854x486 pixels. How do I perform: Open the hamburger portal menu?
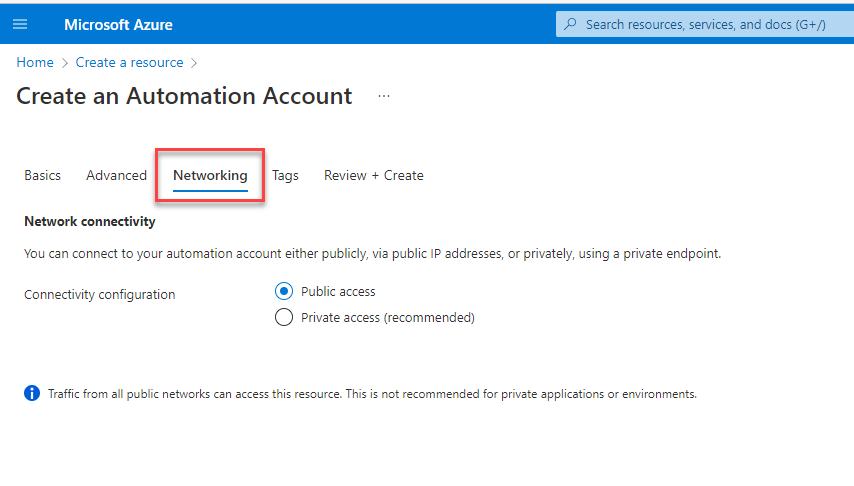coord(20,24)
